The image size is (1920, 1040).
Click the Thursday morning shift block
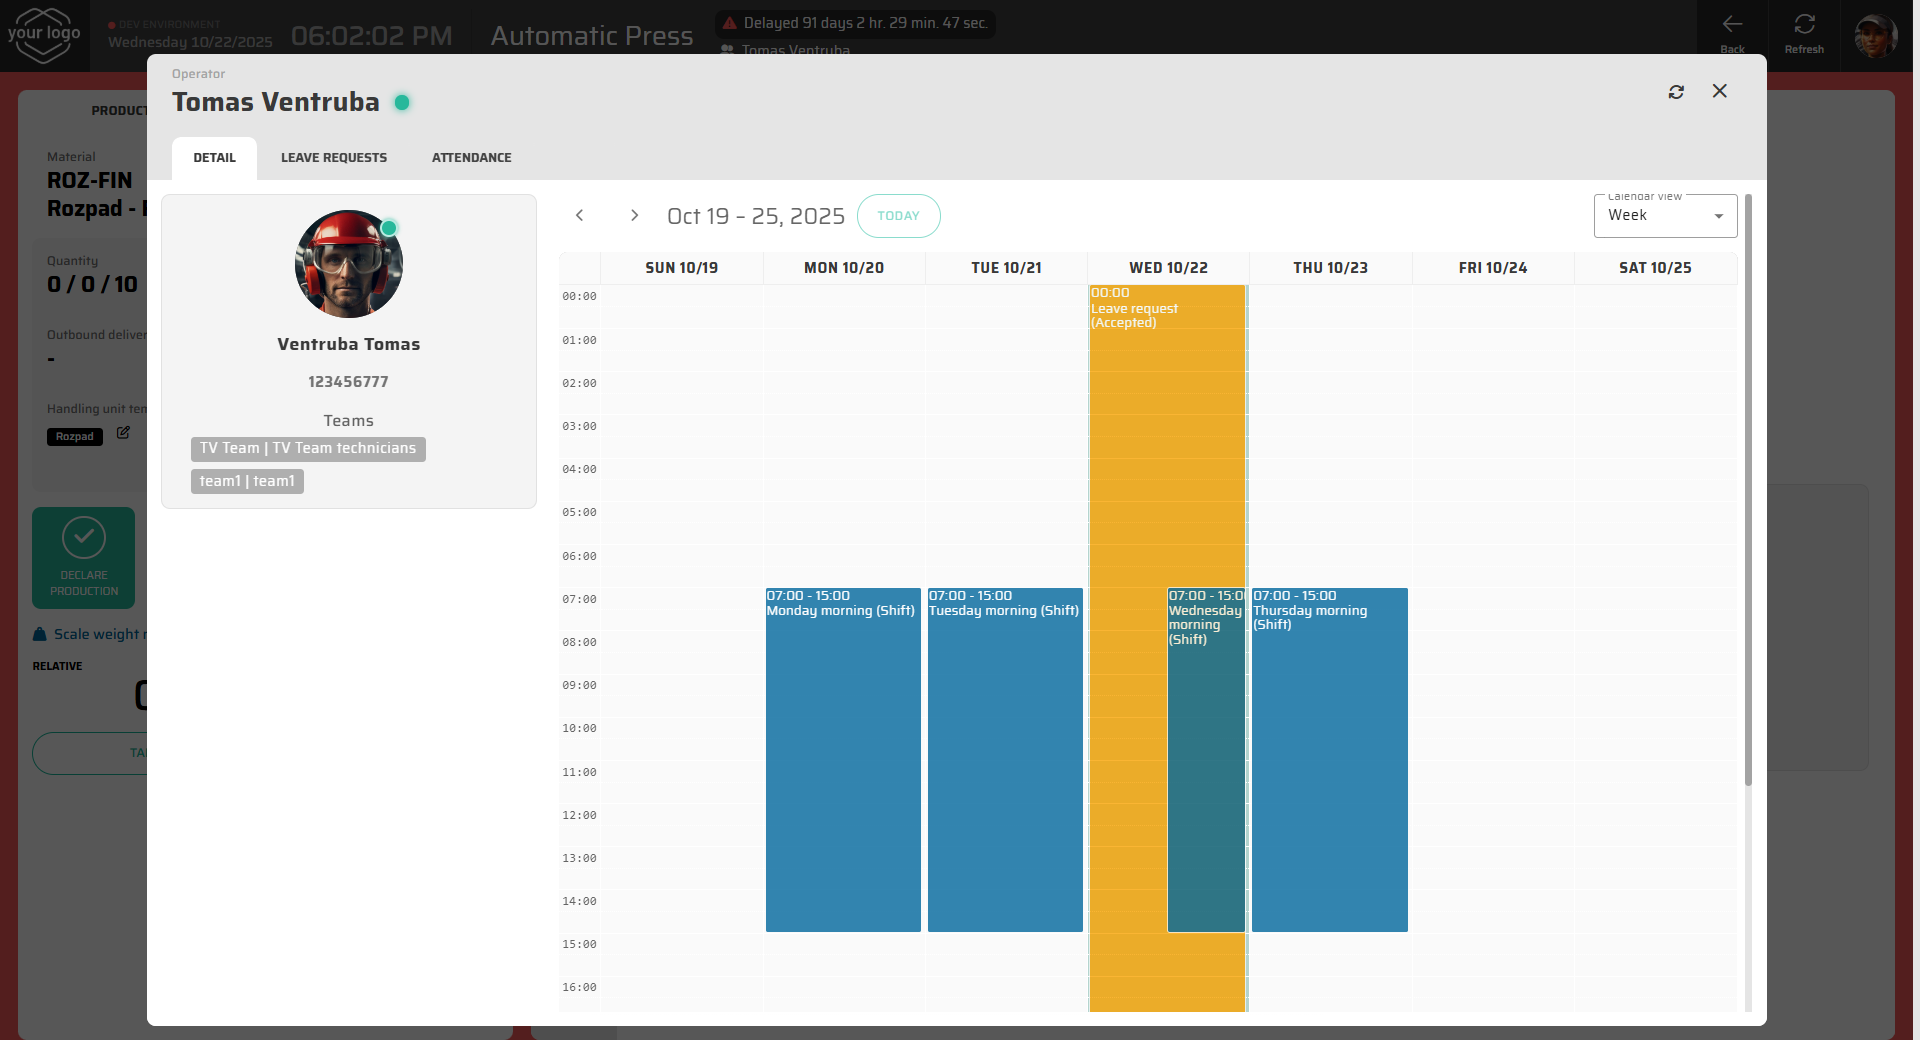click(x=1329, y=760)
